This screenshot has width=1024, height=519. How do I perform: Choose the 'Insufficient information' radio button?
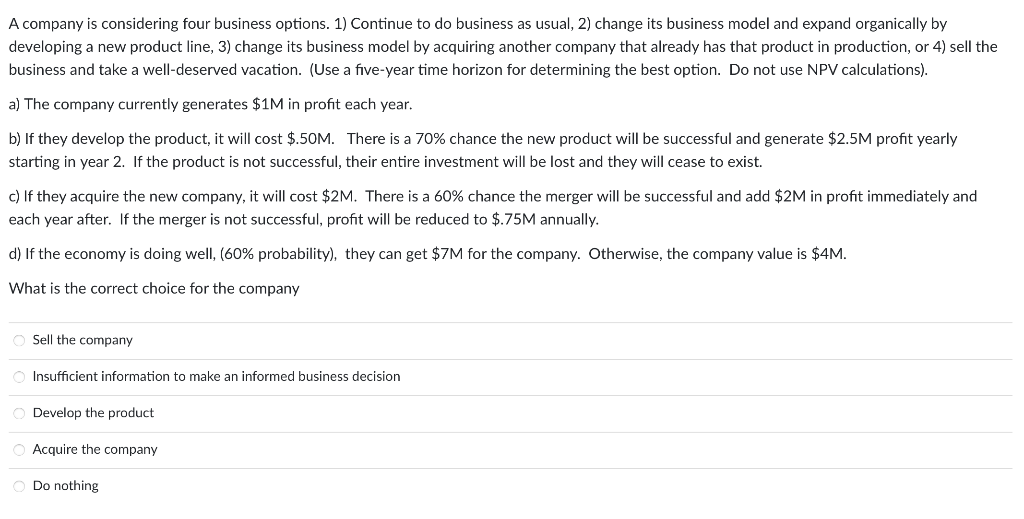(18, 377)
